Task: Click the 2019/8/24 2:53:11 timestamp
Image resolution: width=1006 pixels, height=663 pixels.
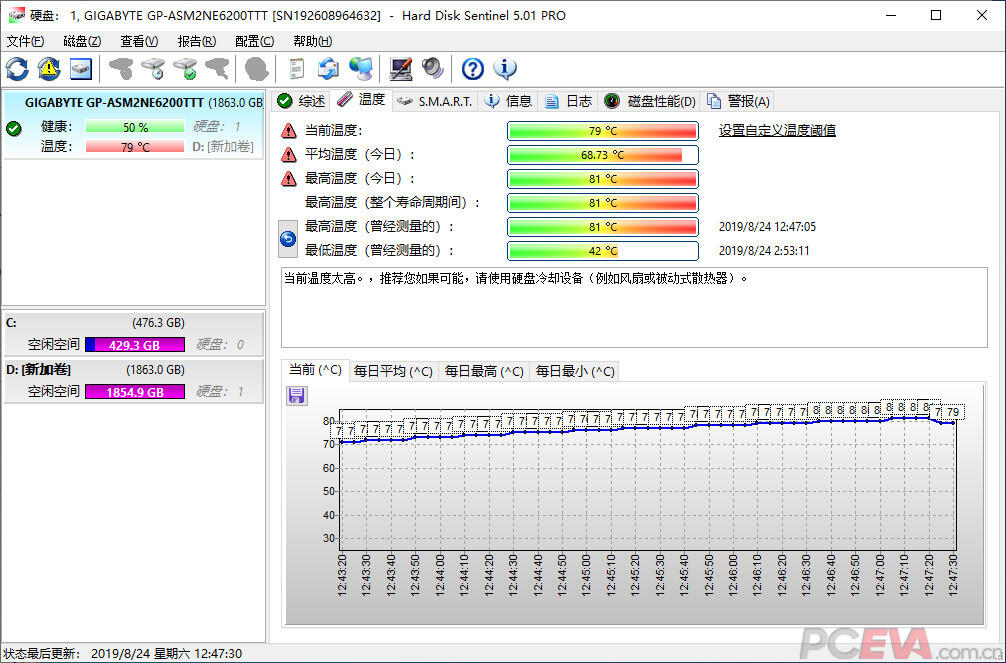Action: coord(763,251)
